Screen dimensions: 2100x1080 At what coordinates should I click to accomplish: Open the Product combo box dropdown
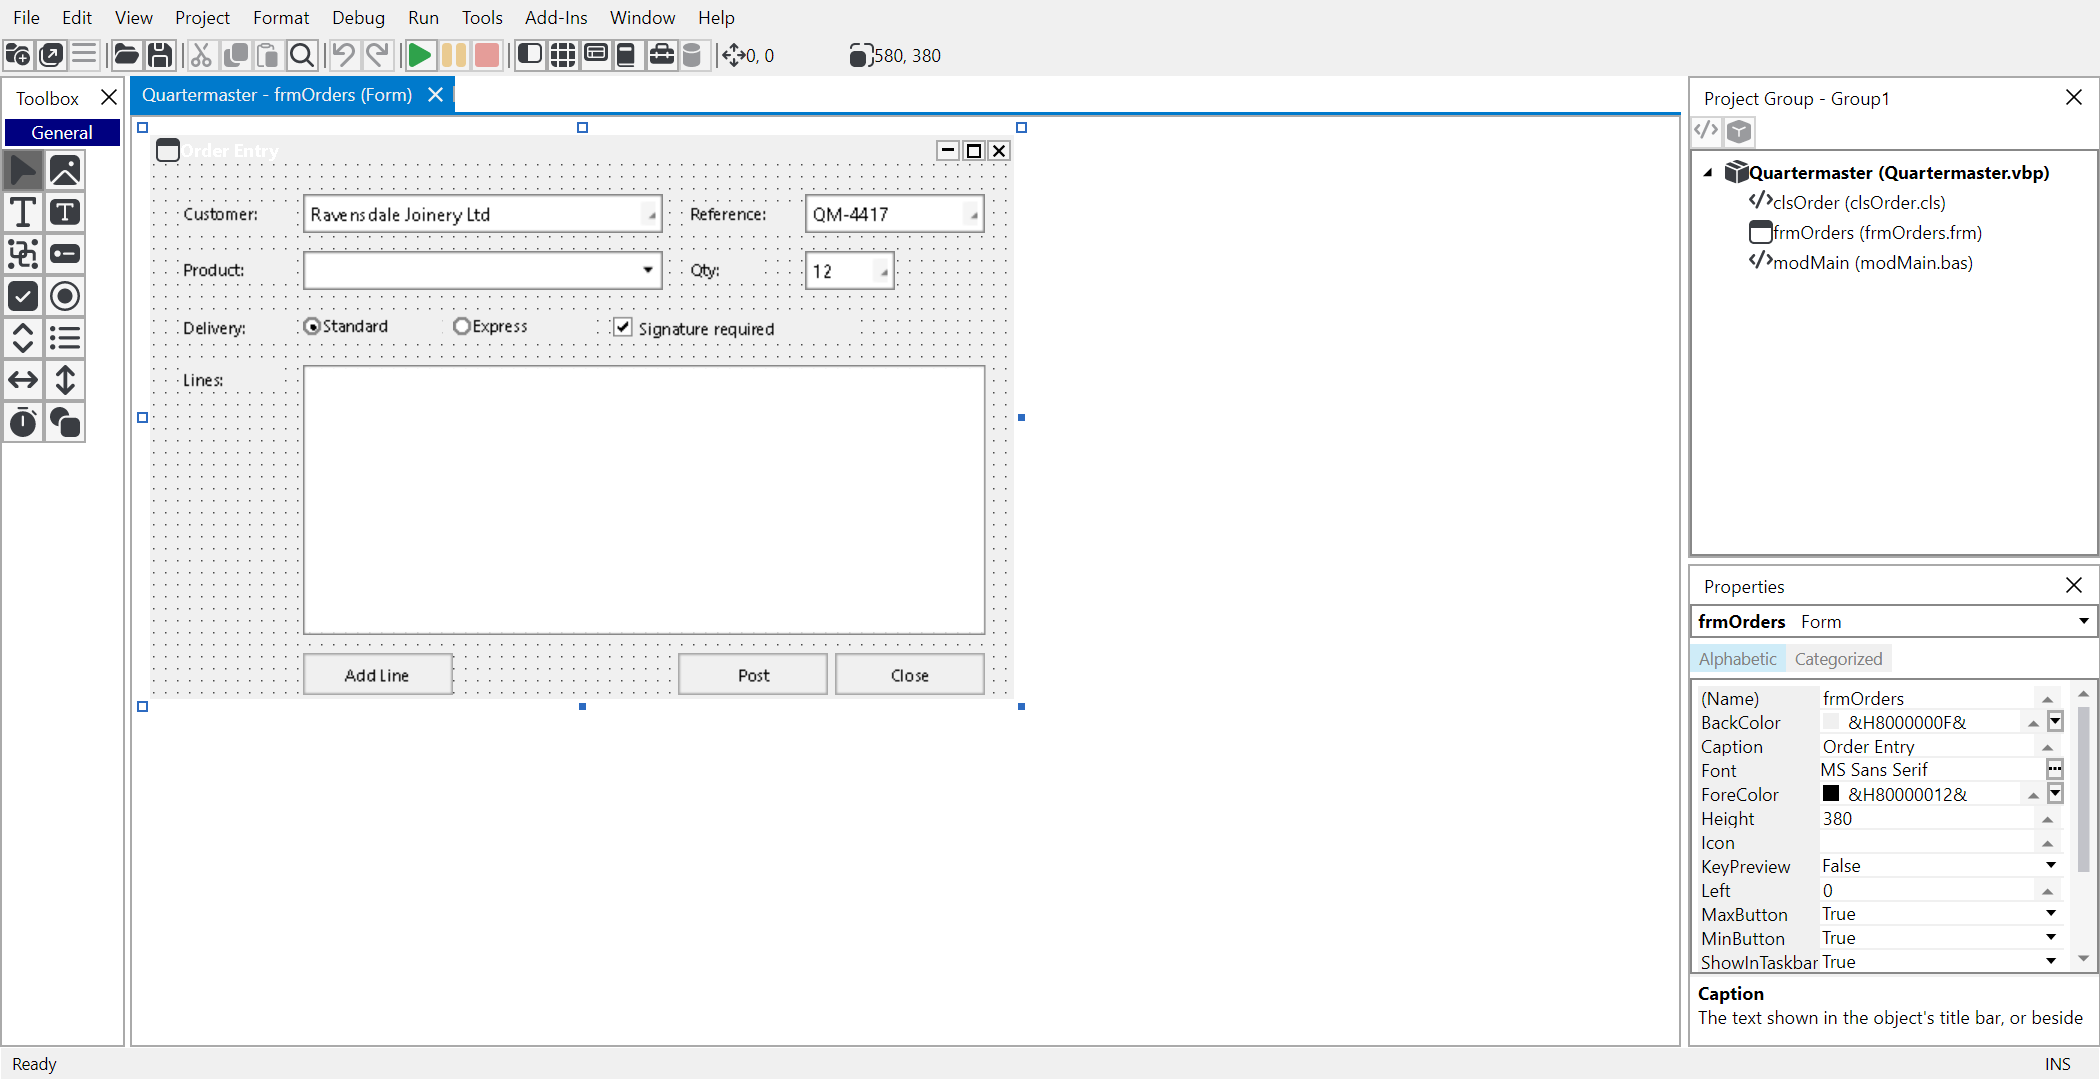[648, 270]
